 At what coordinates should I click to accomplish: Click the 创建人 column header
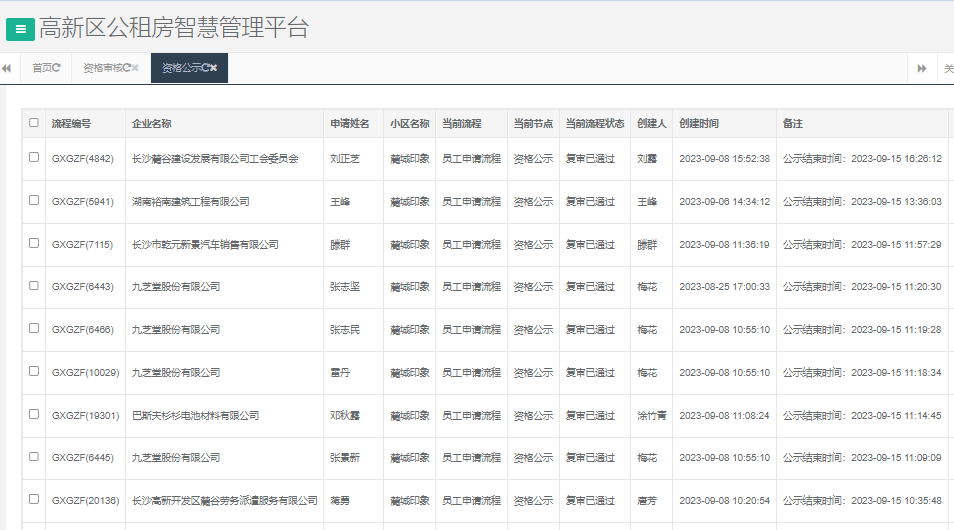click(x=652, y=124)
